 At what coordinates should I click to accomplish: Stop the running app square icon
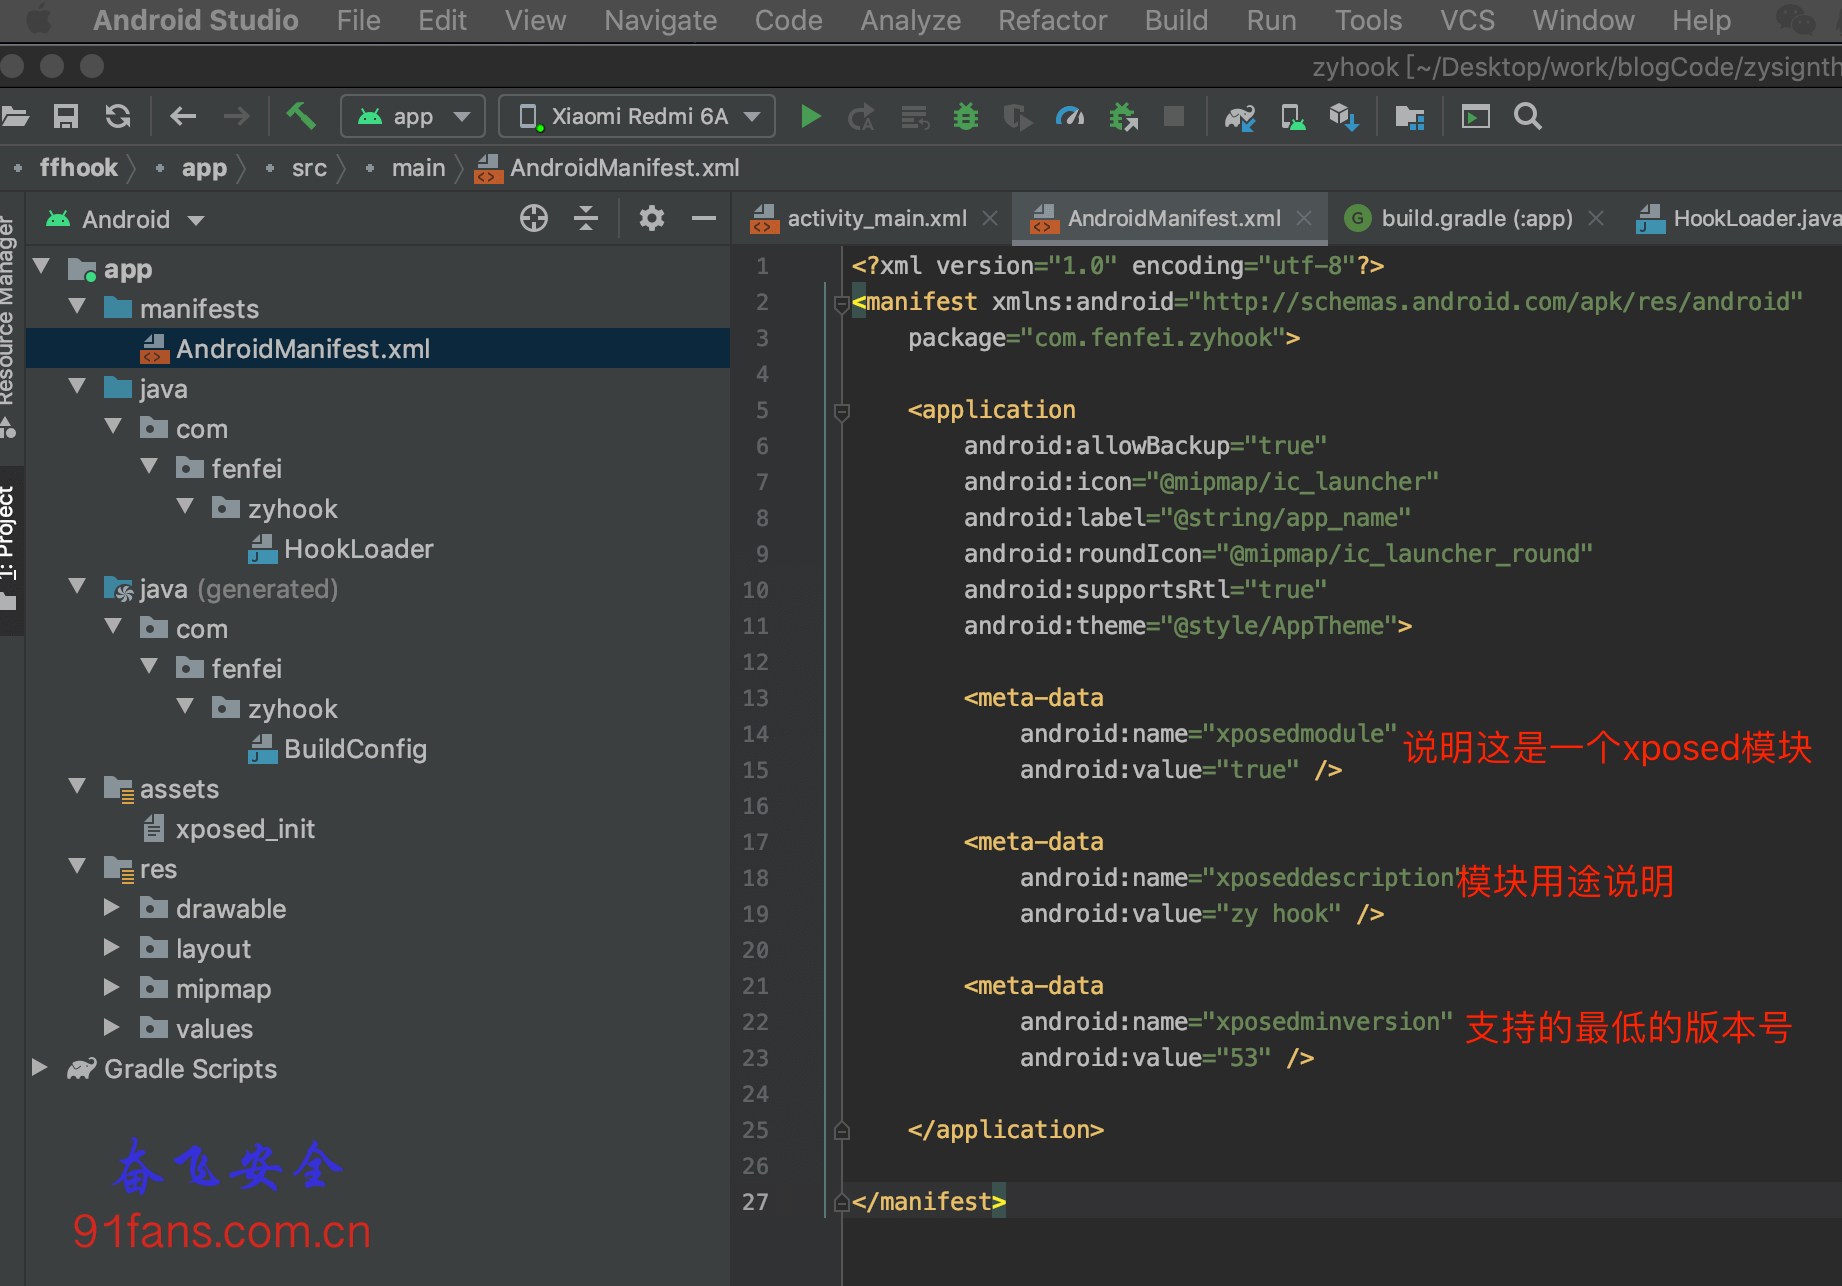[1174, 117]
